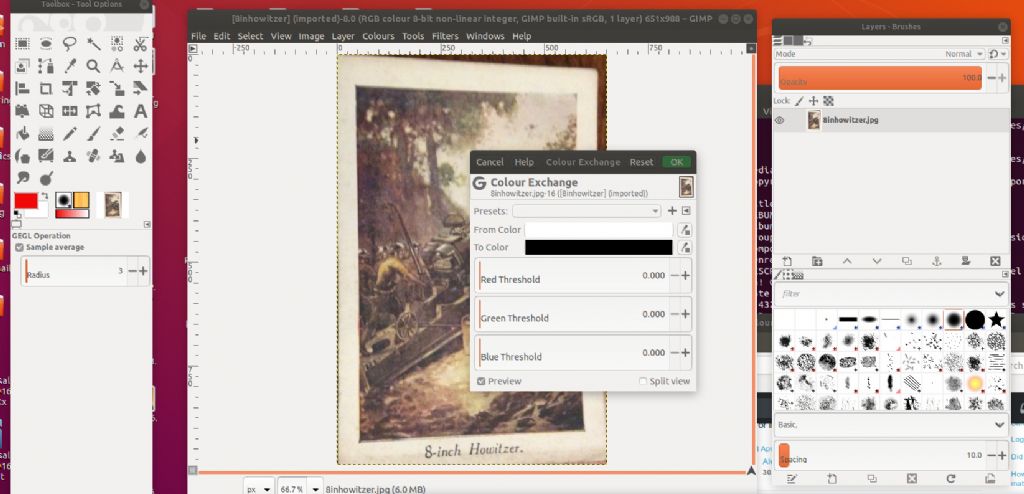Select the Fuzzy Select magic wand tool
Viewport: 1024px width, 494px height.
[x=93, y=44]
